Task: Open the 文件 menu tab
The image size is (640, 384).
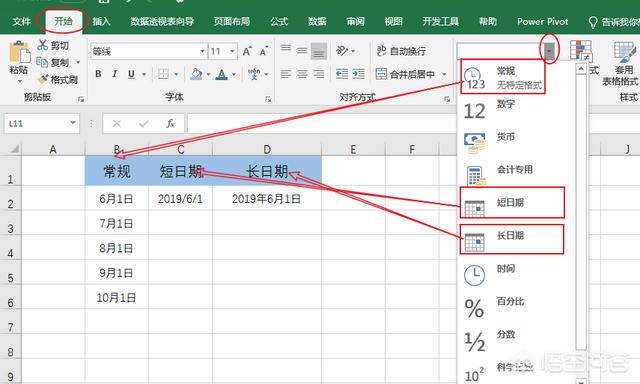Action: pyautogui.click(x=21, y=21)
